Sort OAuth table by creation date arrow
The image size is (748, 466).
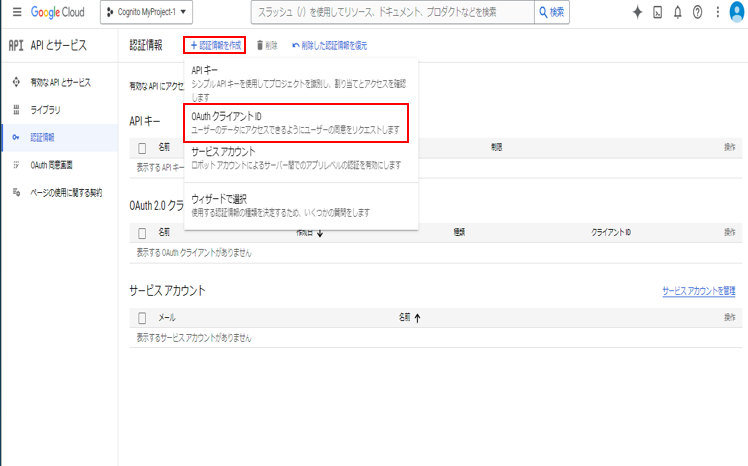[320, 233]
